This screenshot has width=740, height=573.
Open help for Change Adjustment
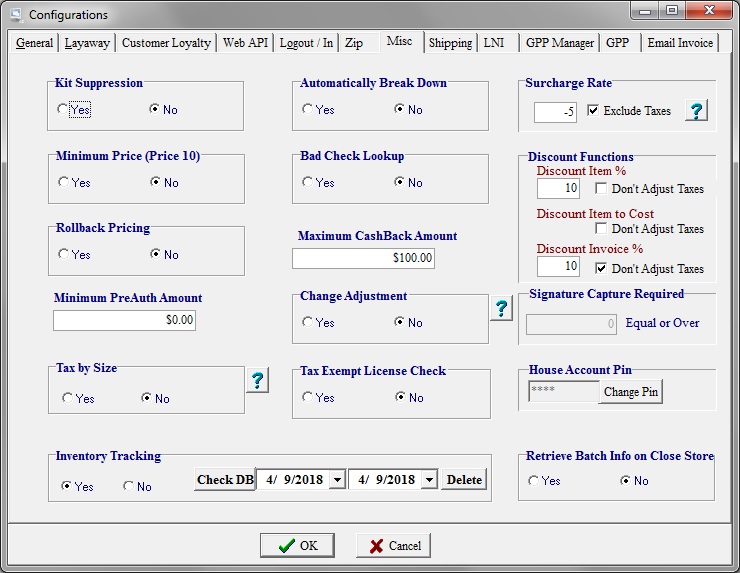tap(501, 309)
